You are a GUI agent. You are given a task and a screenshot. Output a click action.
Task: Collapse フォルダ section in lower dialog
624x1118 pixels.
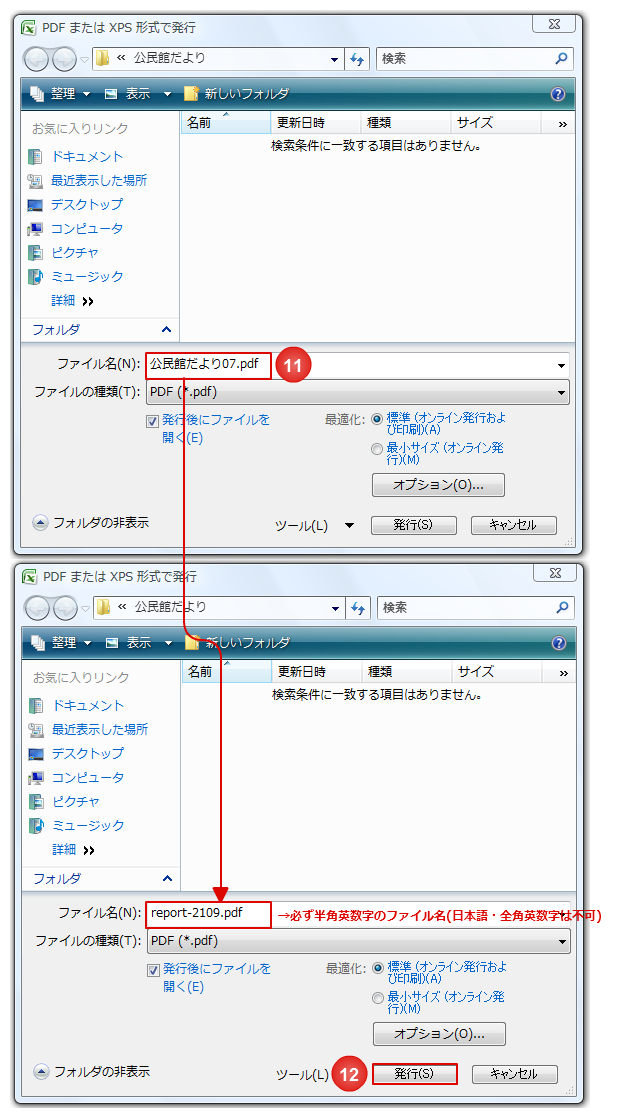[x=168, y=878]
